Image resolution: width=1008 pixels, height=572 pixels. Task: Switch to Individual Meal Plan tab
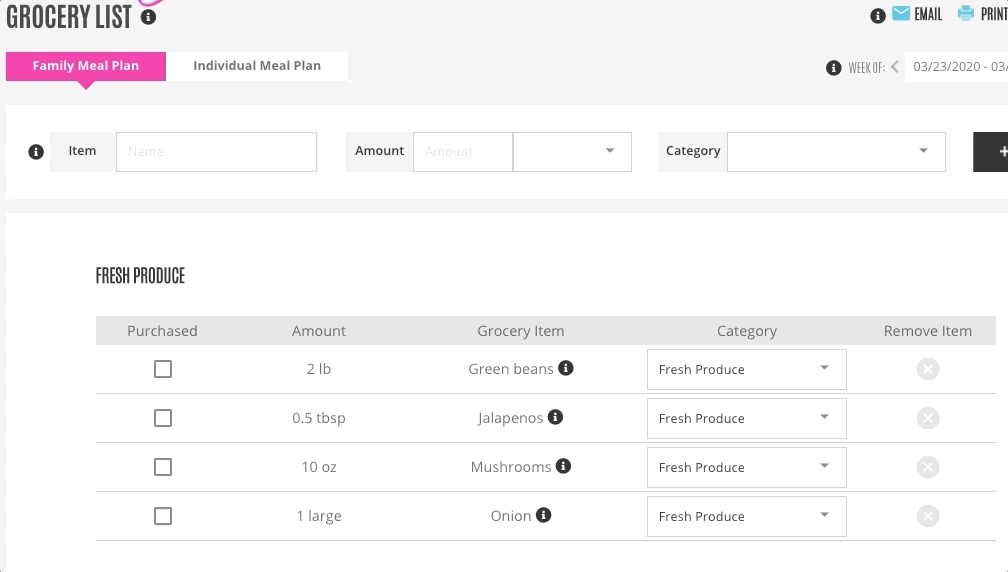[x=257, y=66]
